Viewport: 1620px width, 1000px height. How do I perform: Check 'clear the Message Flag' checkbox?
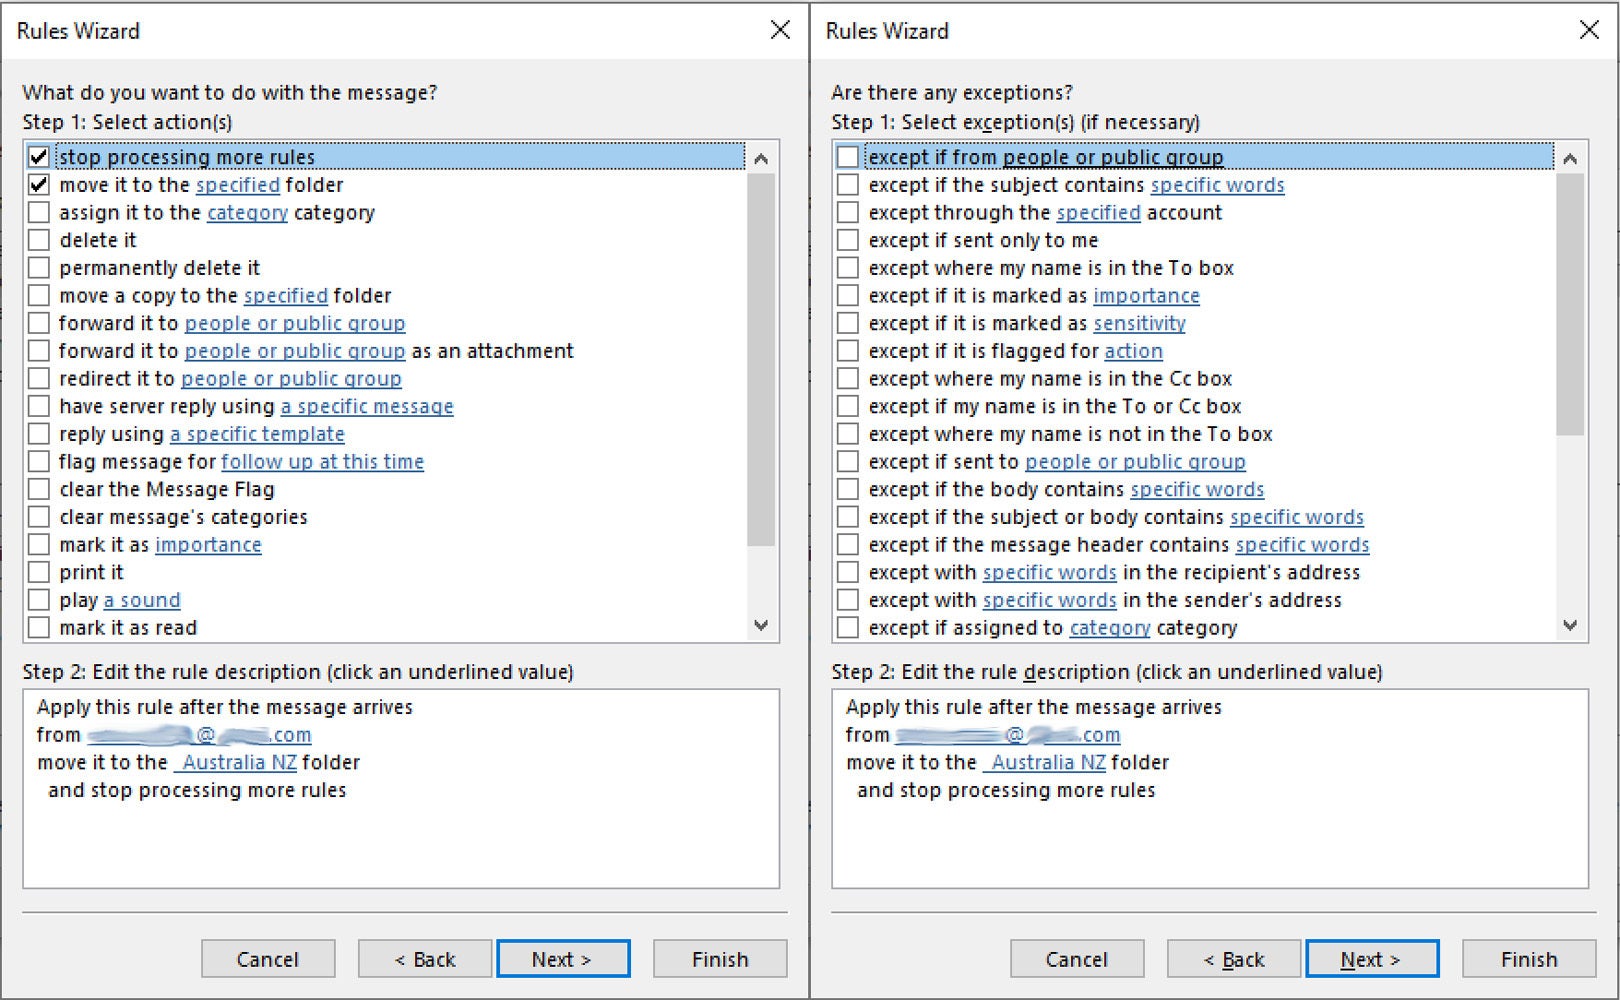[x=39, y=489]
